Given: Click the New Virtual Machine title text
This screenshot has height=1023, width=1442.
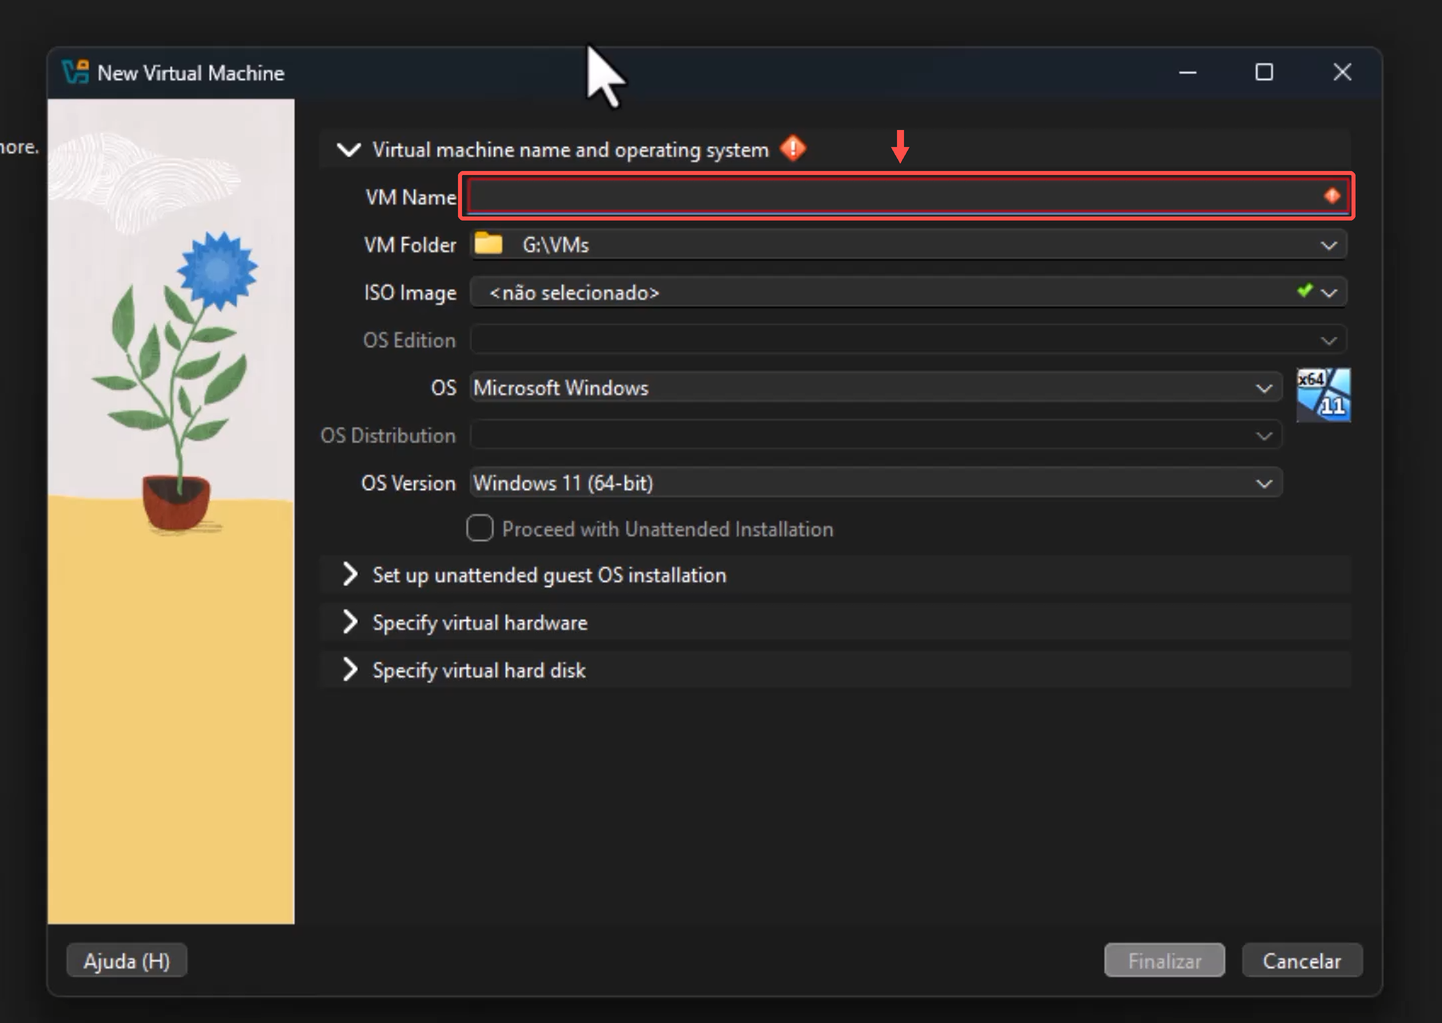Looking at the screenshot, I should click(x=191, y=73).
